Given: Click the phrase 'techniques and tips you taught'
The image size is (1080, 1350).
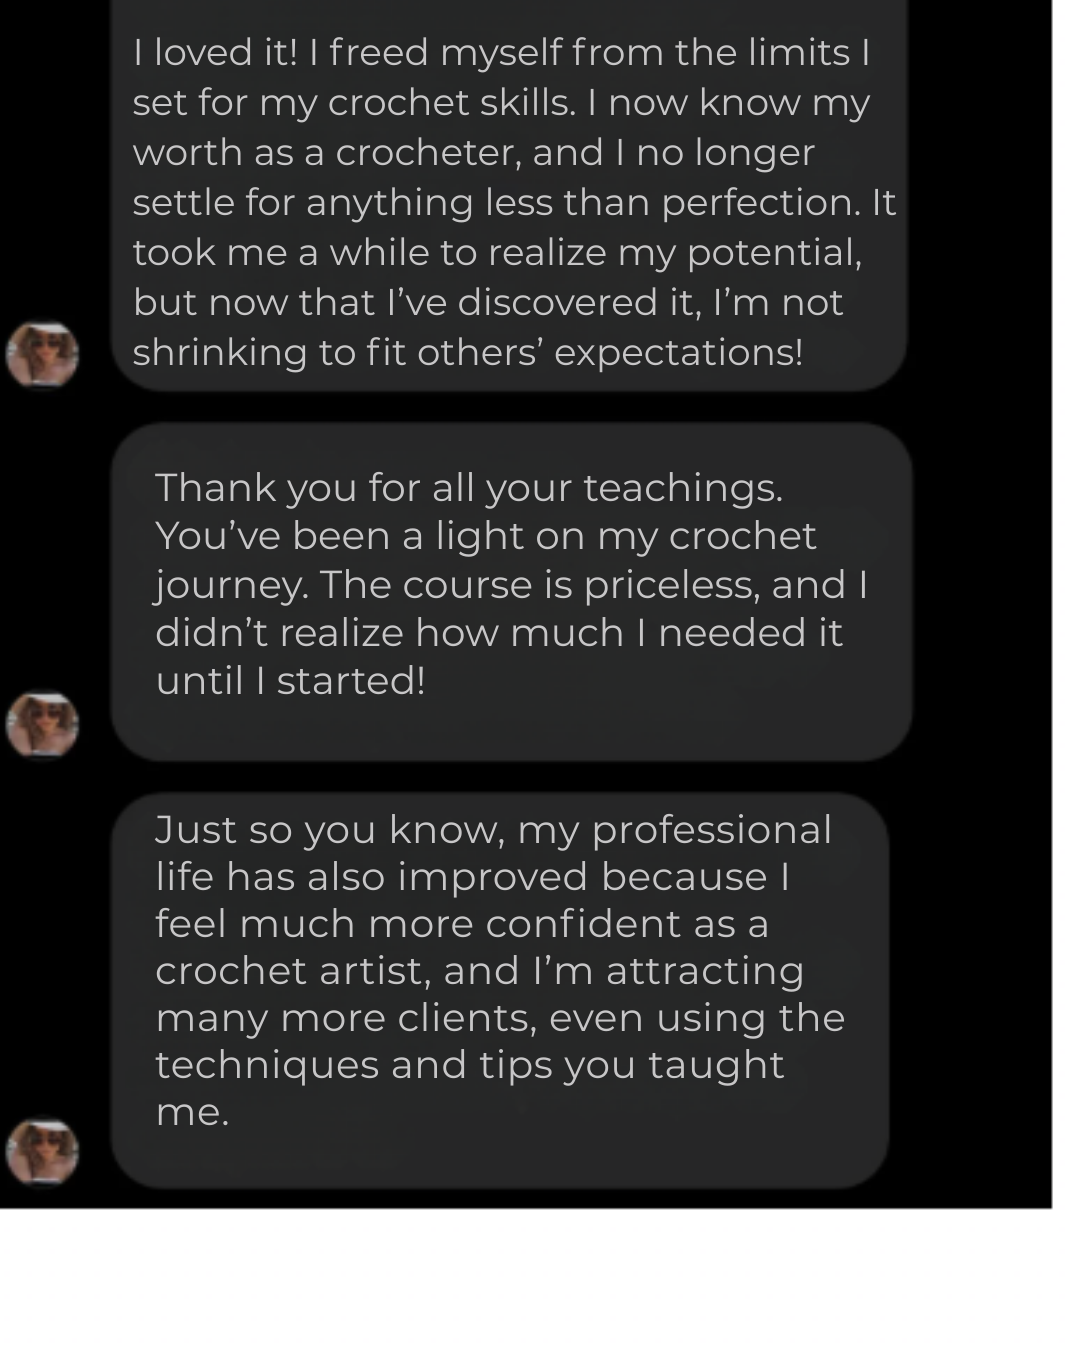Looking at the screenshot, I should click(469, 1065).
